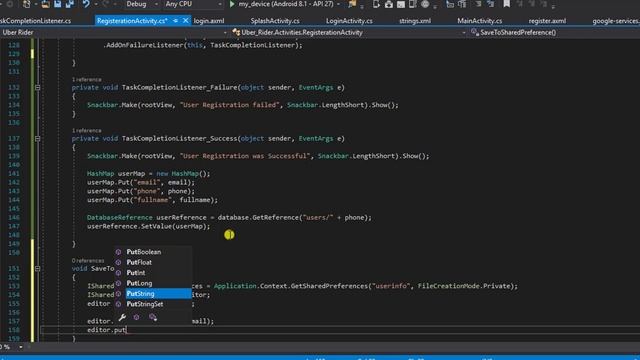The height and width of the screenshot is (360, 640).
Task: Click the "users/" string on line 146
Action: click(318, 218)
